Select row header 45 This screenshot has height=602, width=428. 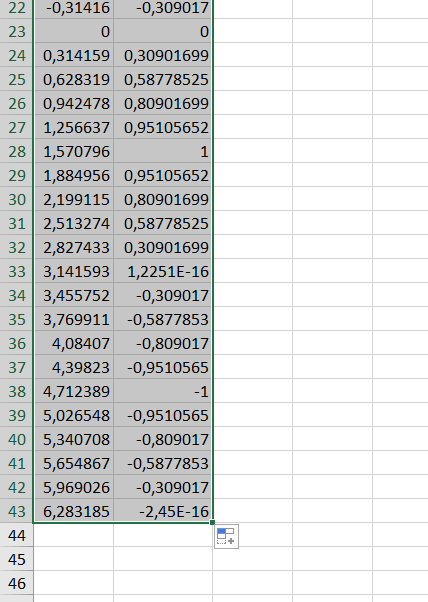[x=17, y=559]
